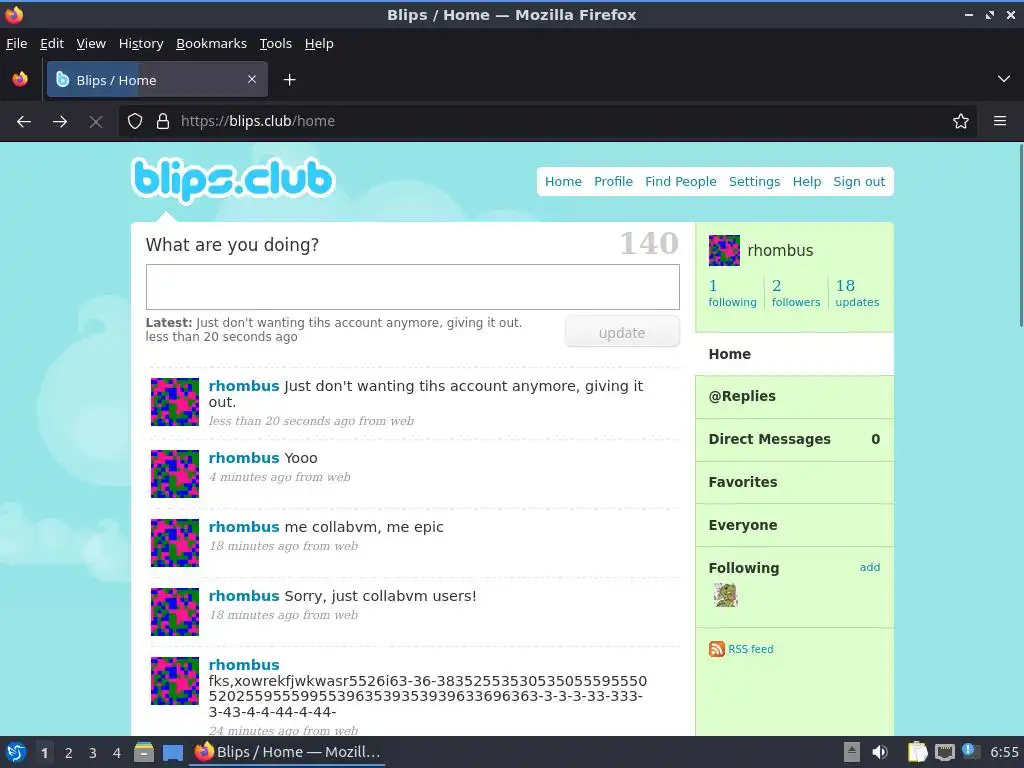Click Sign out
The width and height of the screenshot is (1024, 768).
click(x=859, y=182)
